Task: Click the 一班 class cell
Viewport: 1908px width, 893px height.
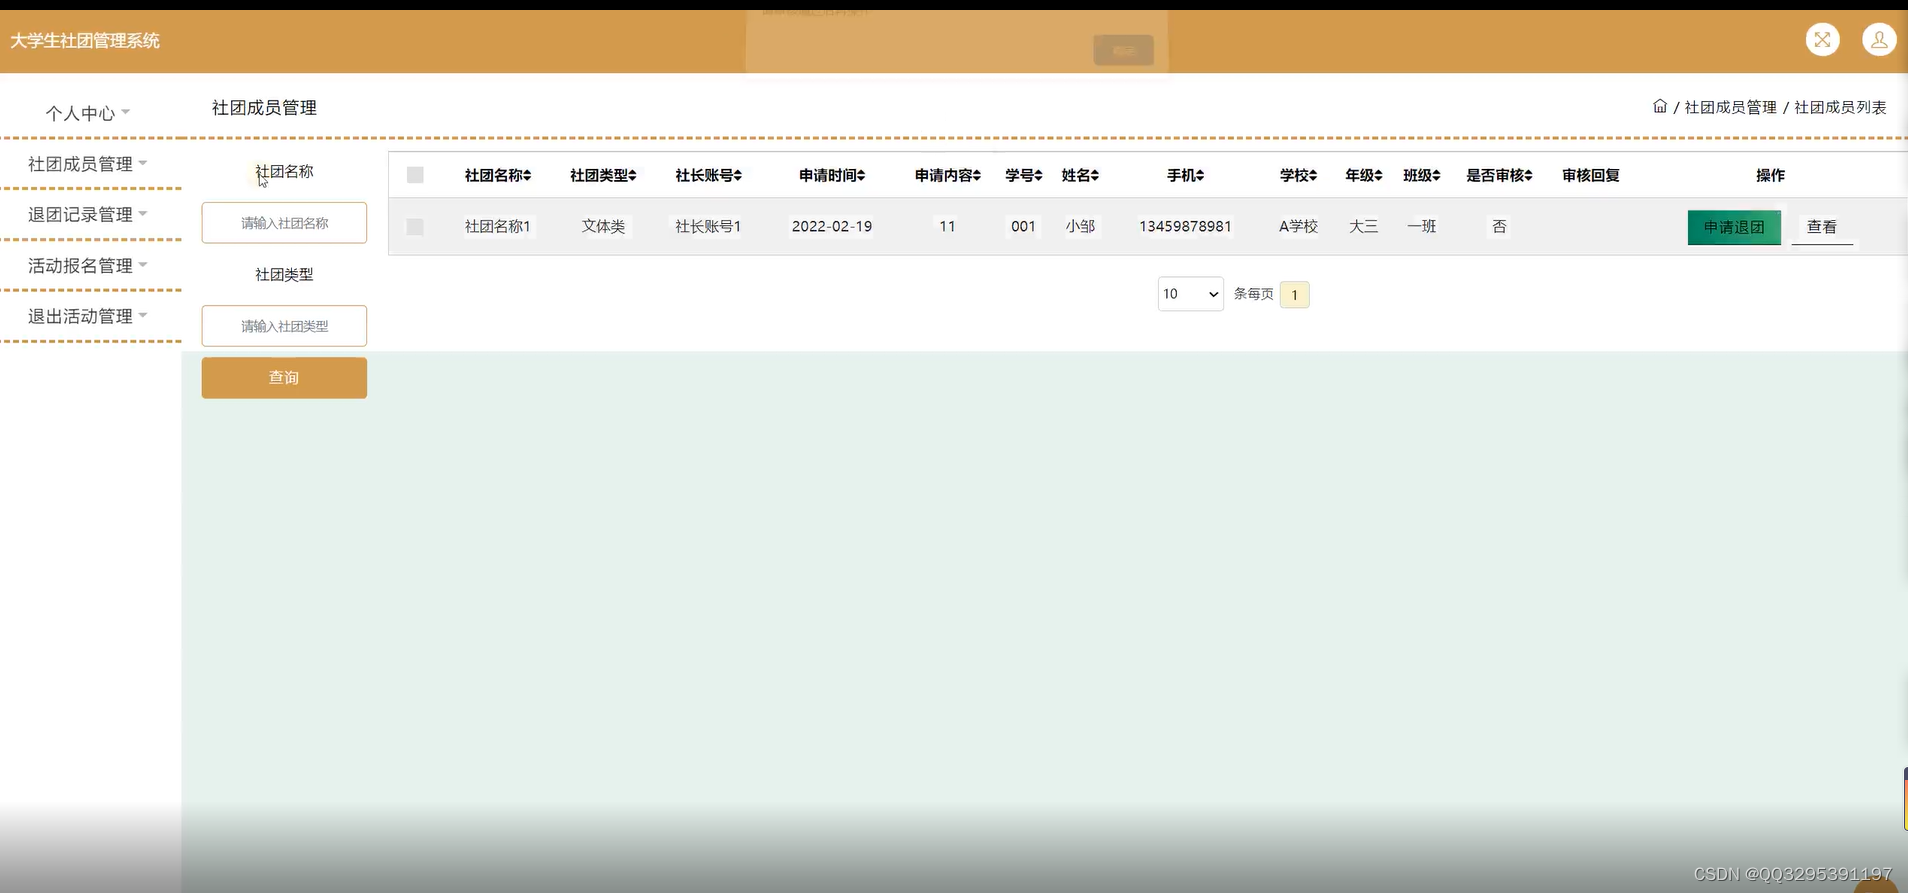Action: 1421,227
